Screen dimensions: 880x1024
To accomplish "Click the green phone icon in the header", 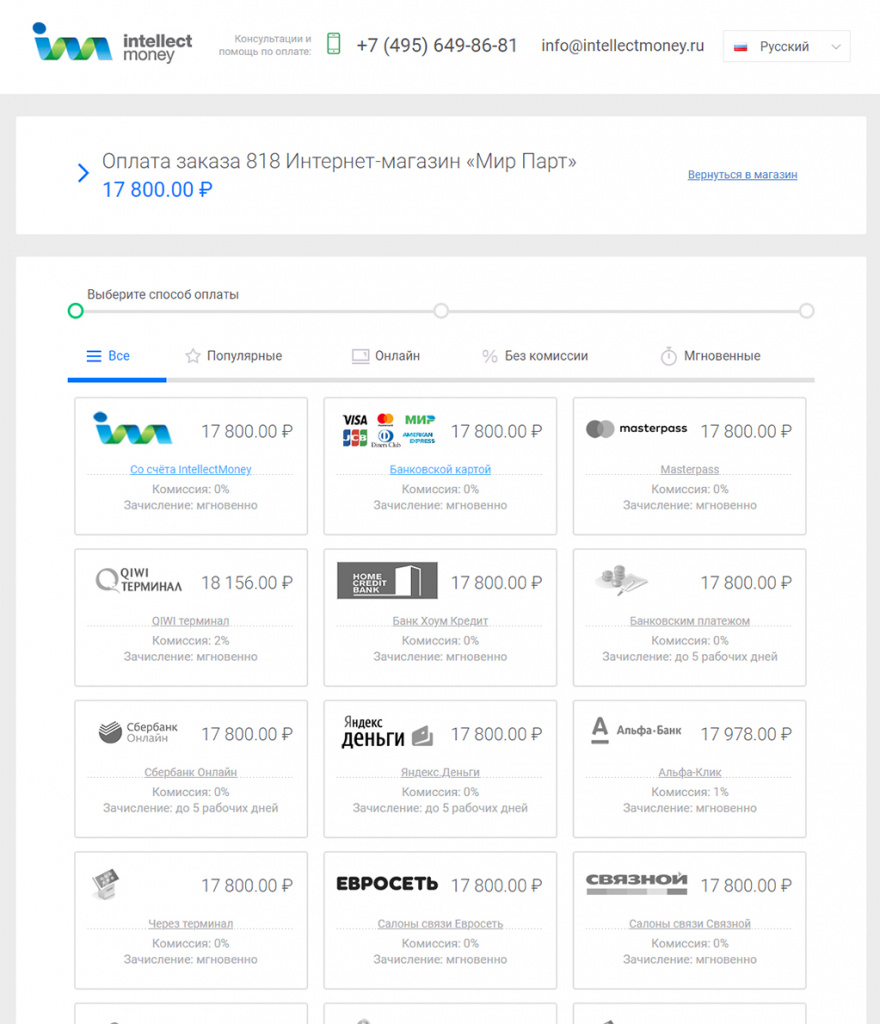I will [x=334, y=44].
